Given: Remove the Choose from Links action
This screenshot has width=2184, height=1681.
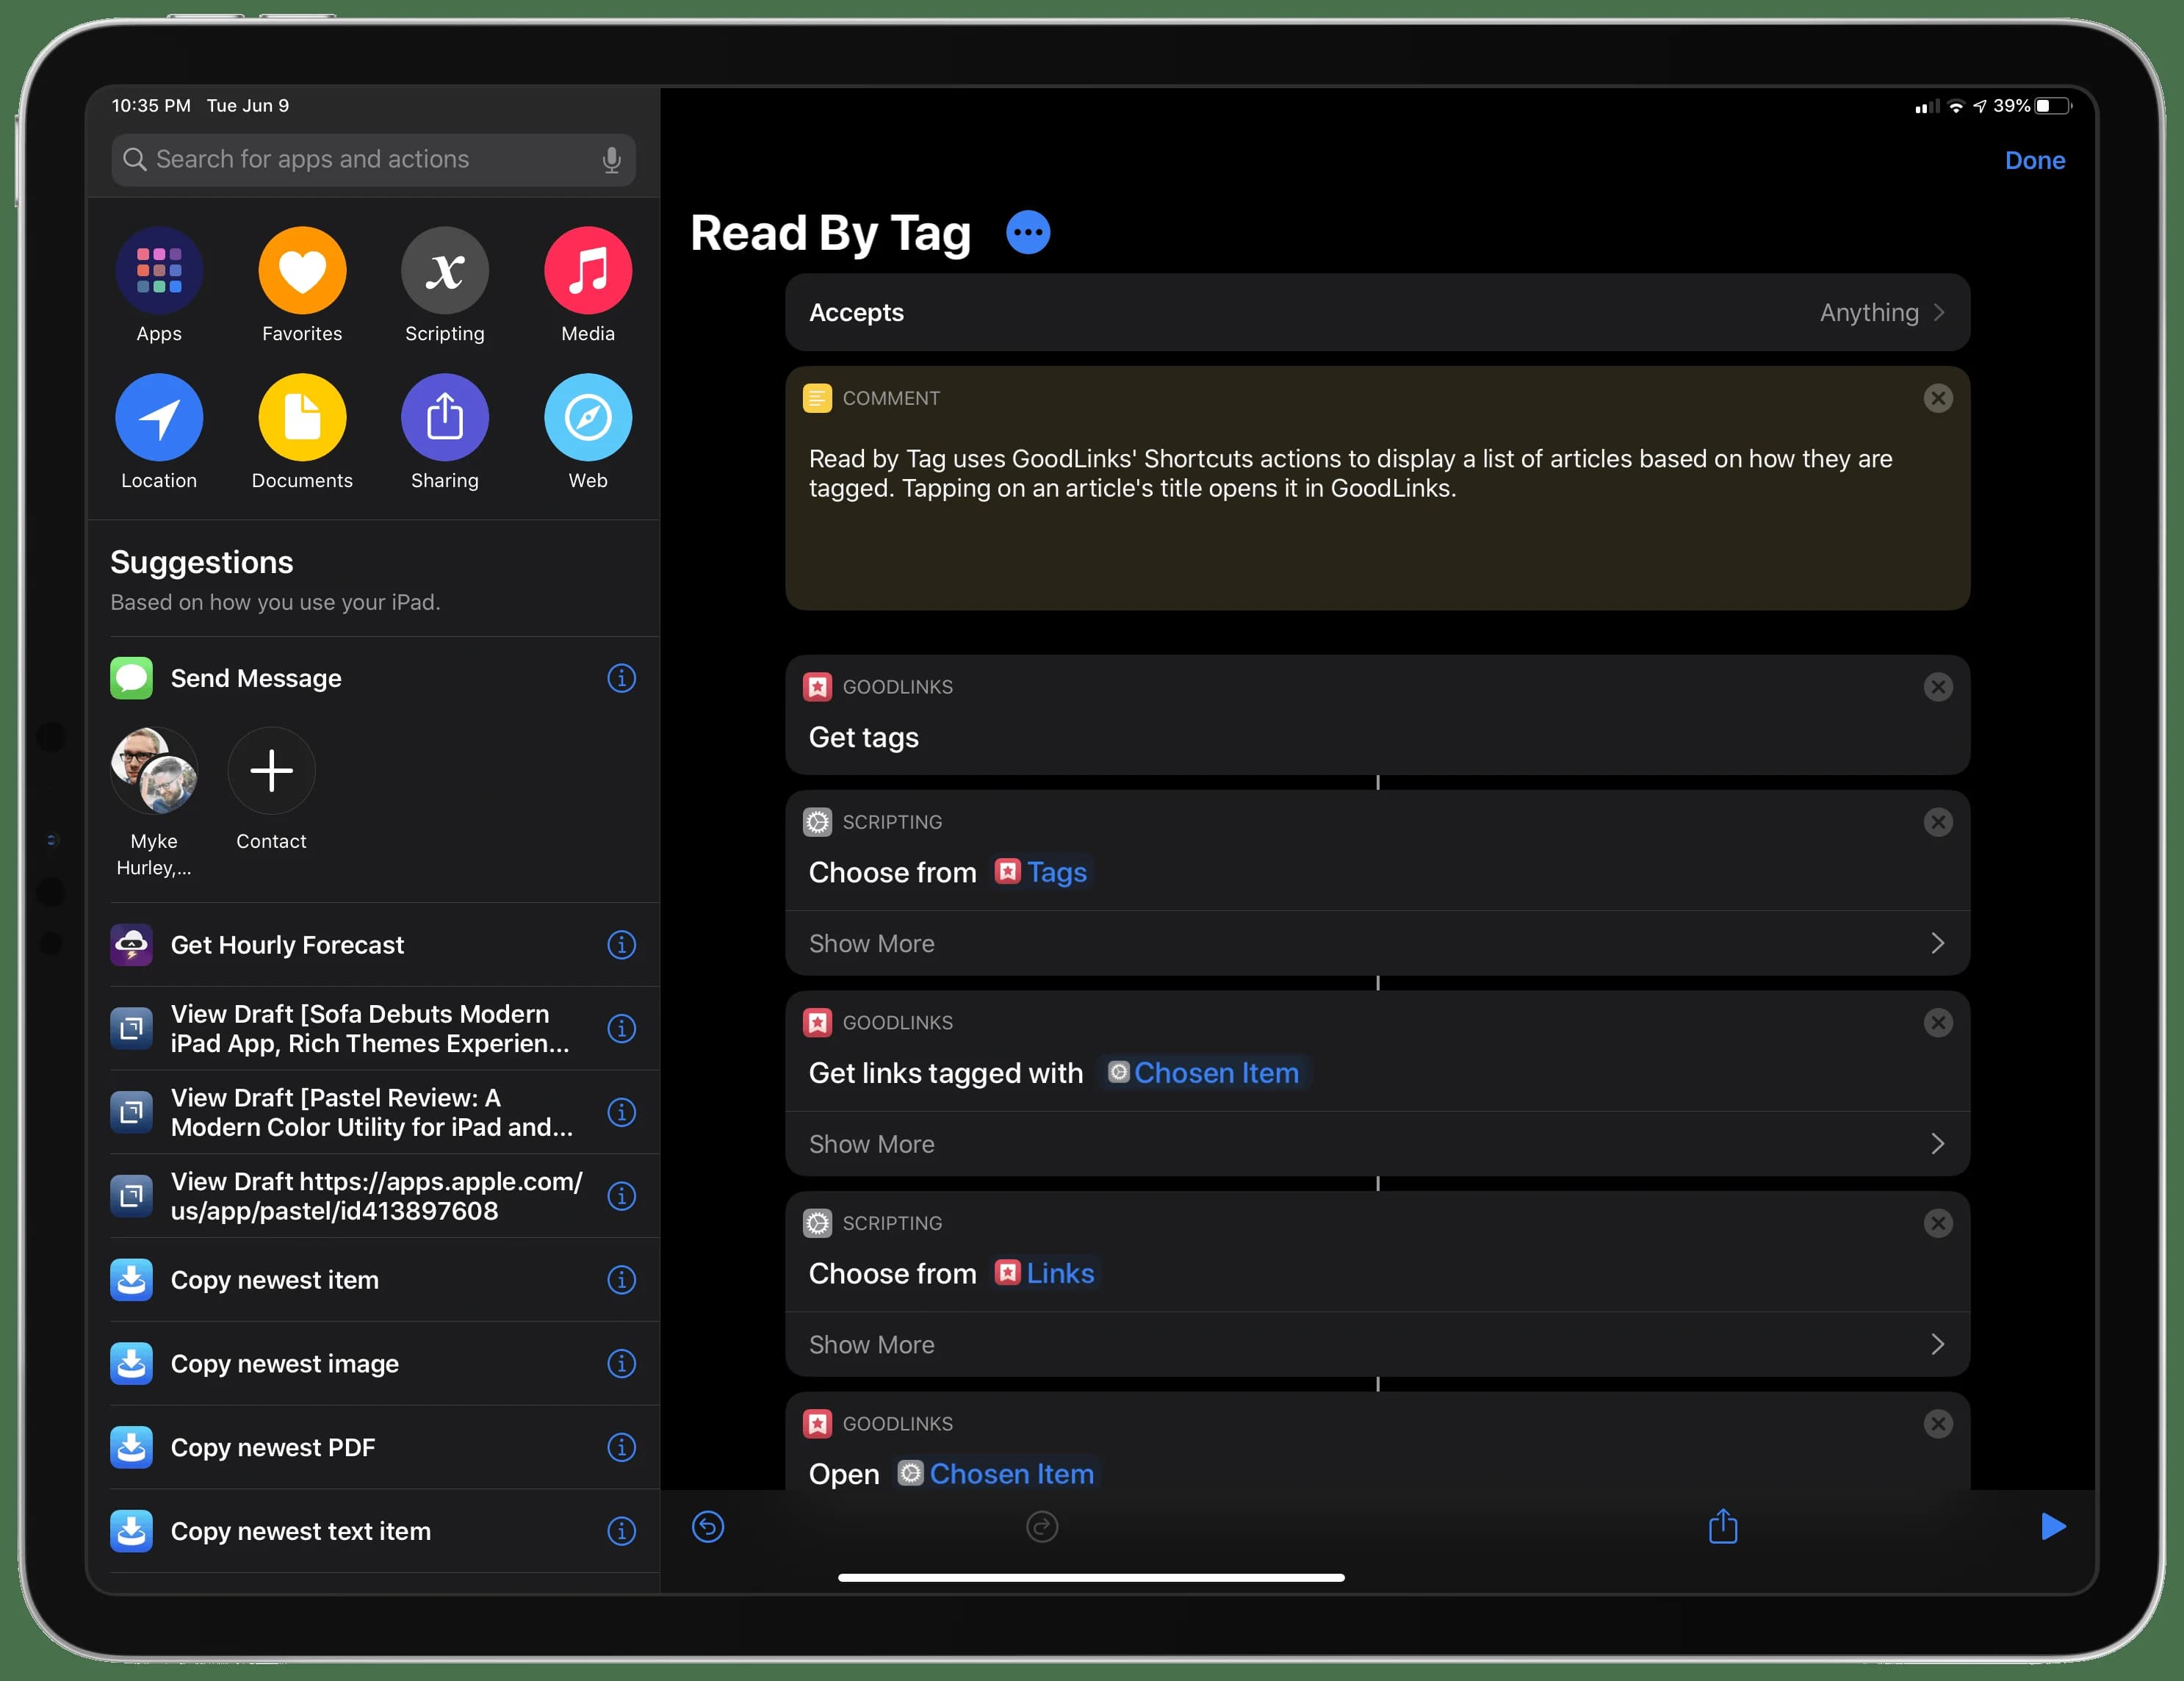Looking at the screenshot, I should (1938, 1223).
